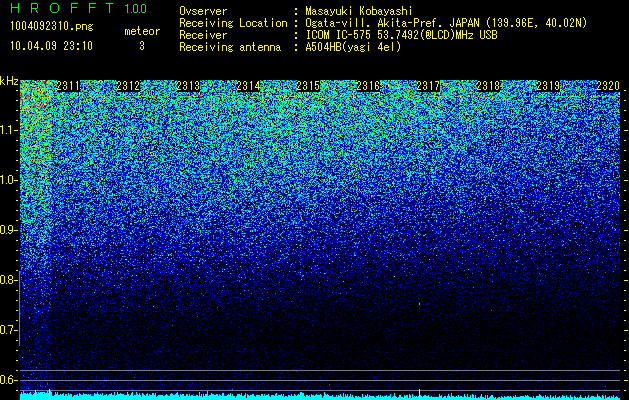Click the 2315 time label
The width and height of the screenshot is (629, 400).
308,86
